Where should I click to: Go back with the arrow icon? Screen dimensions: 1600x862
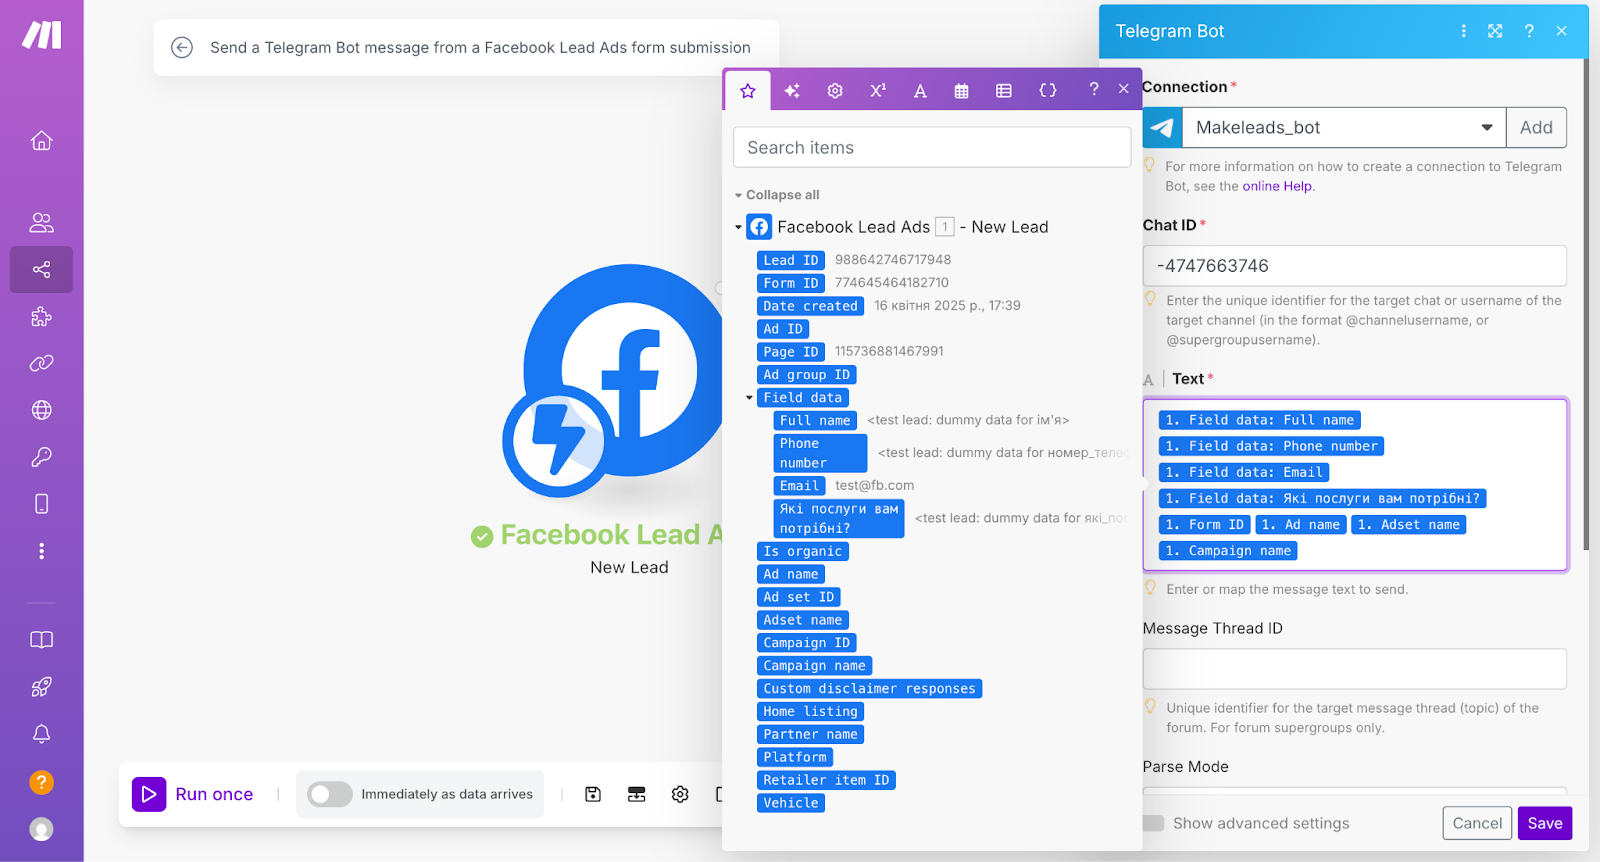pyautogui.click(x=182, y=47)
